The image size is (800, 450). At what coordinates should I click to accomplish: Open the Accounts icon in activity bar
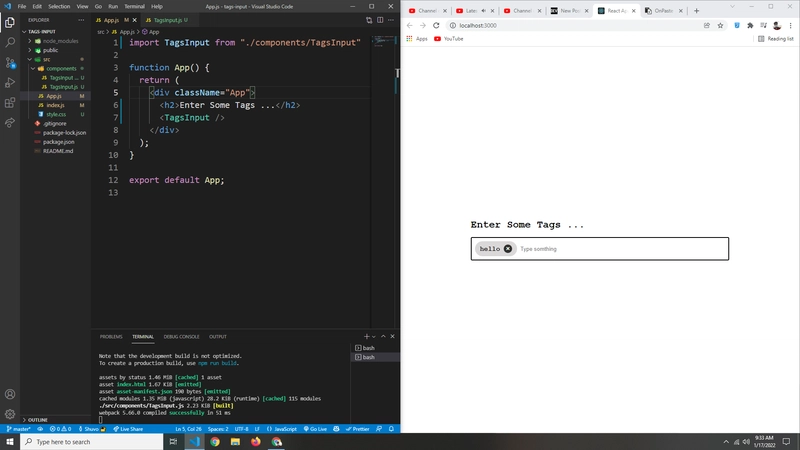tap(10, 394)
